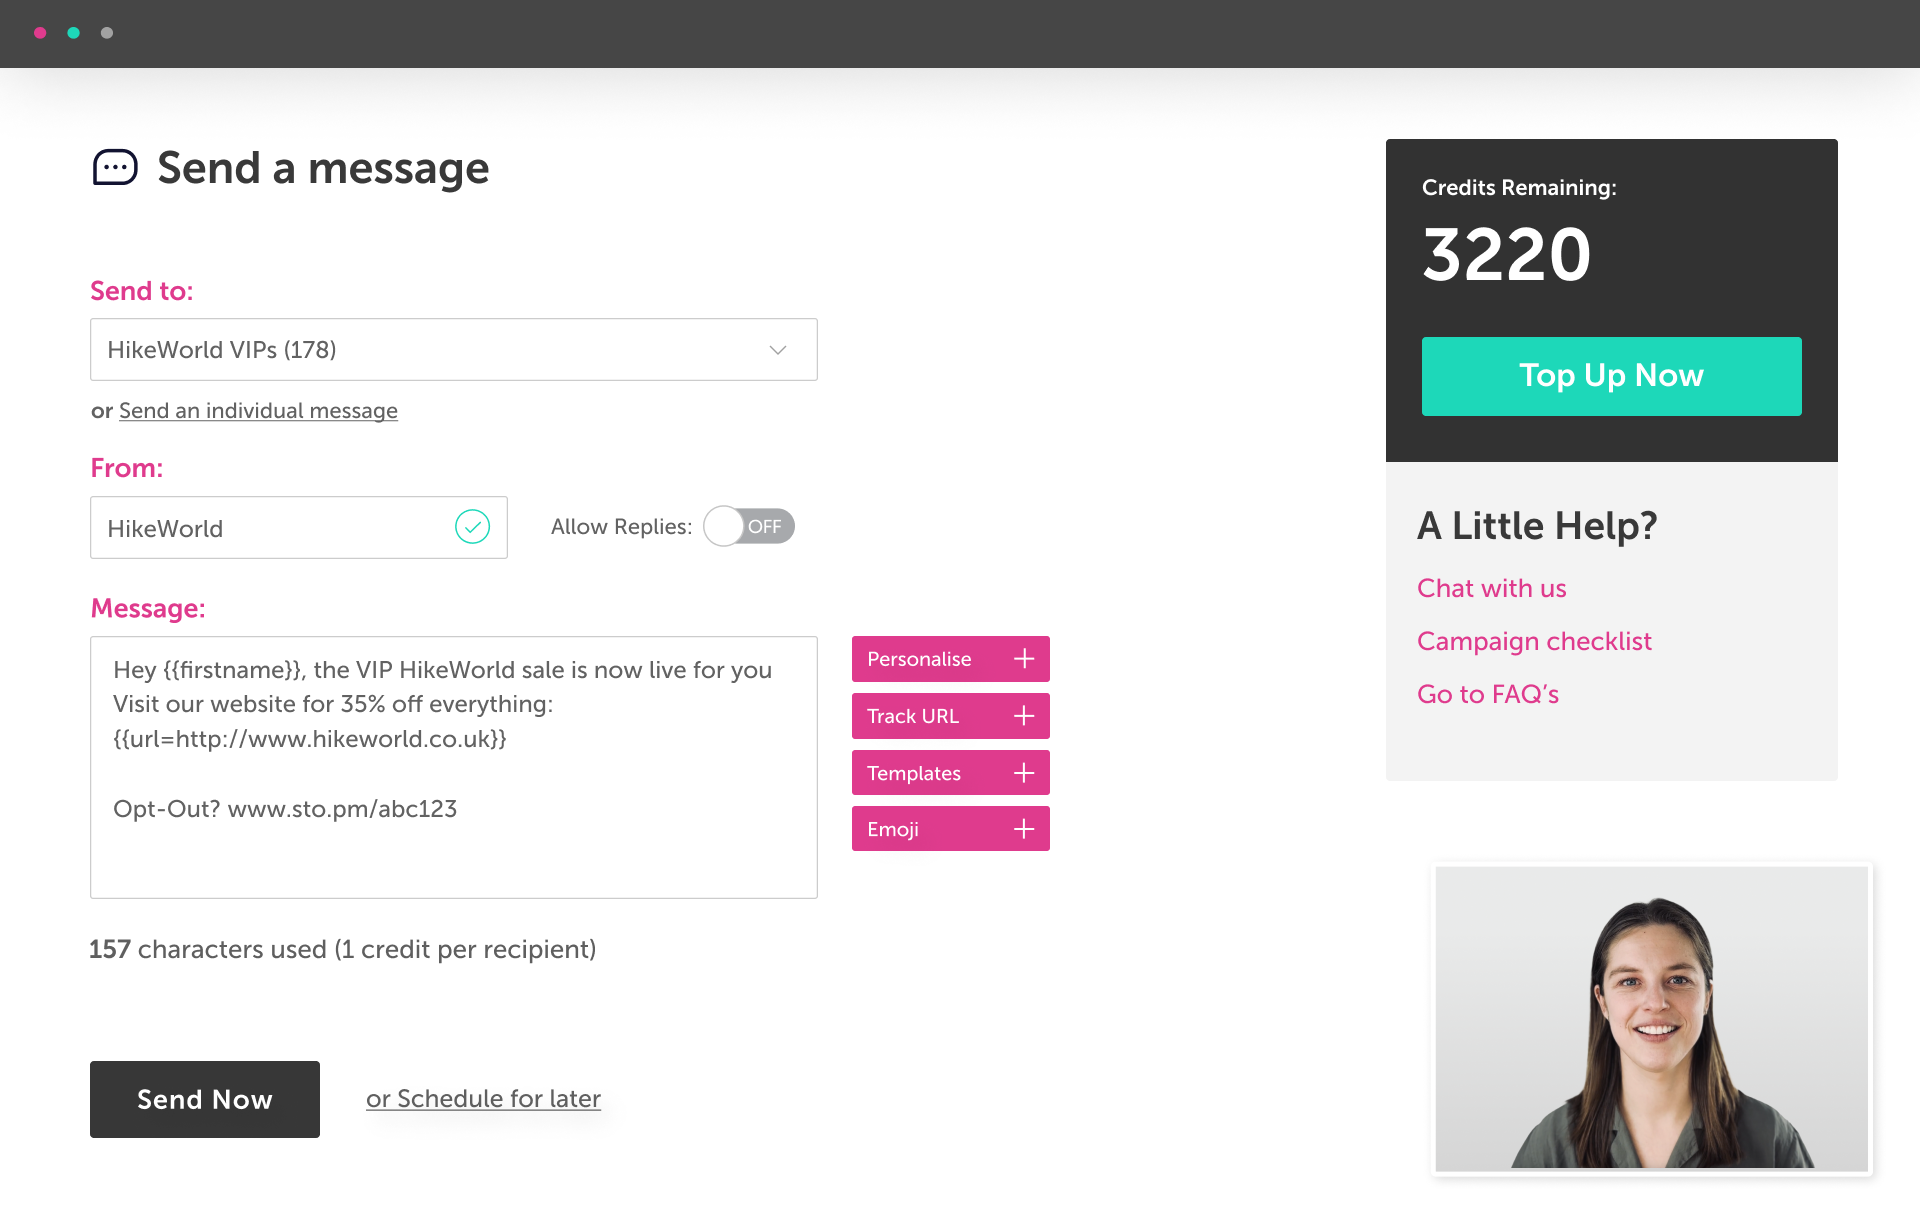Toggle the Allow Replies switch
Image resolution: width=1920 pixels, height=1228 pixels.
pos(748,527)
